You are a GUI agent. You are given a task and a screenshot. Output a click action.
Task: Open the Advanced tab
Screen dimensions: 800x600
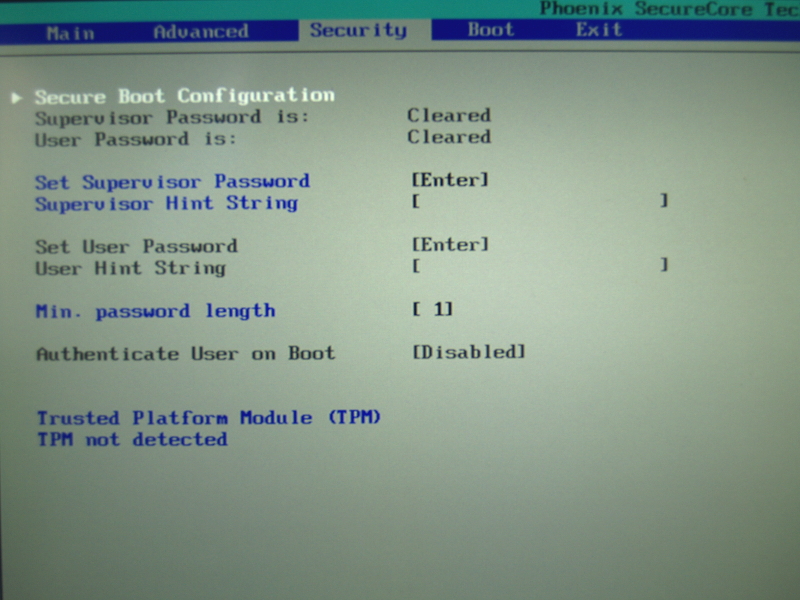(200, 31)
